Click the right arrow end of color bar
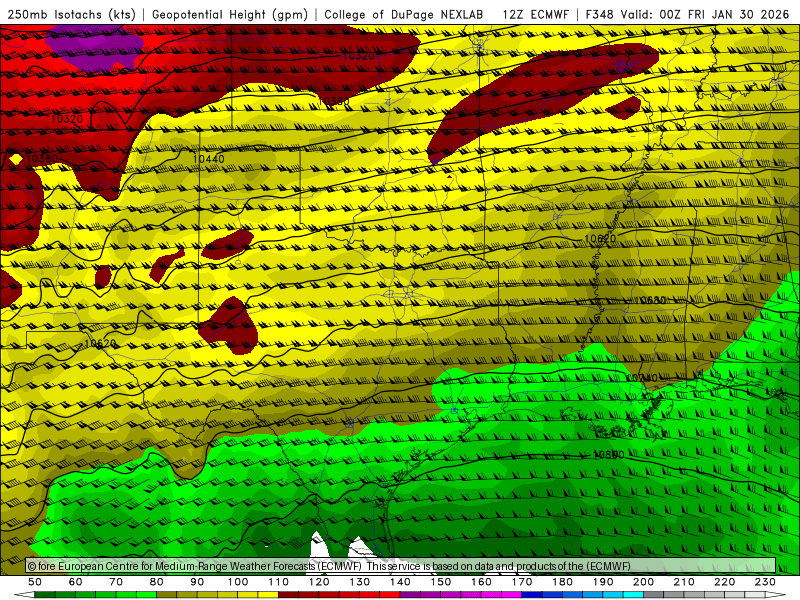 776,595
